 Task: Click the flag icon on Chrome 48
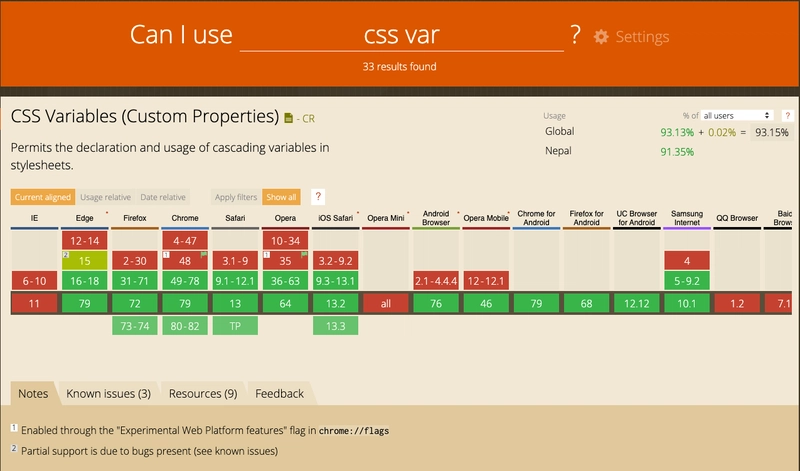pos(204,254)
